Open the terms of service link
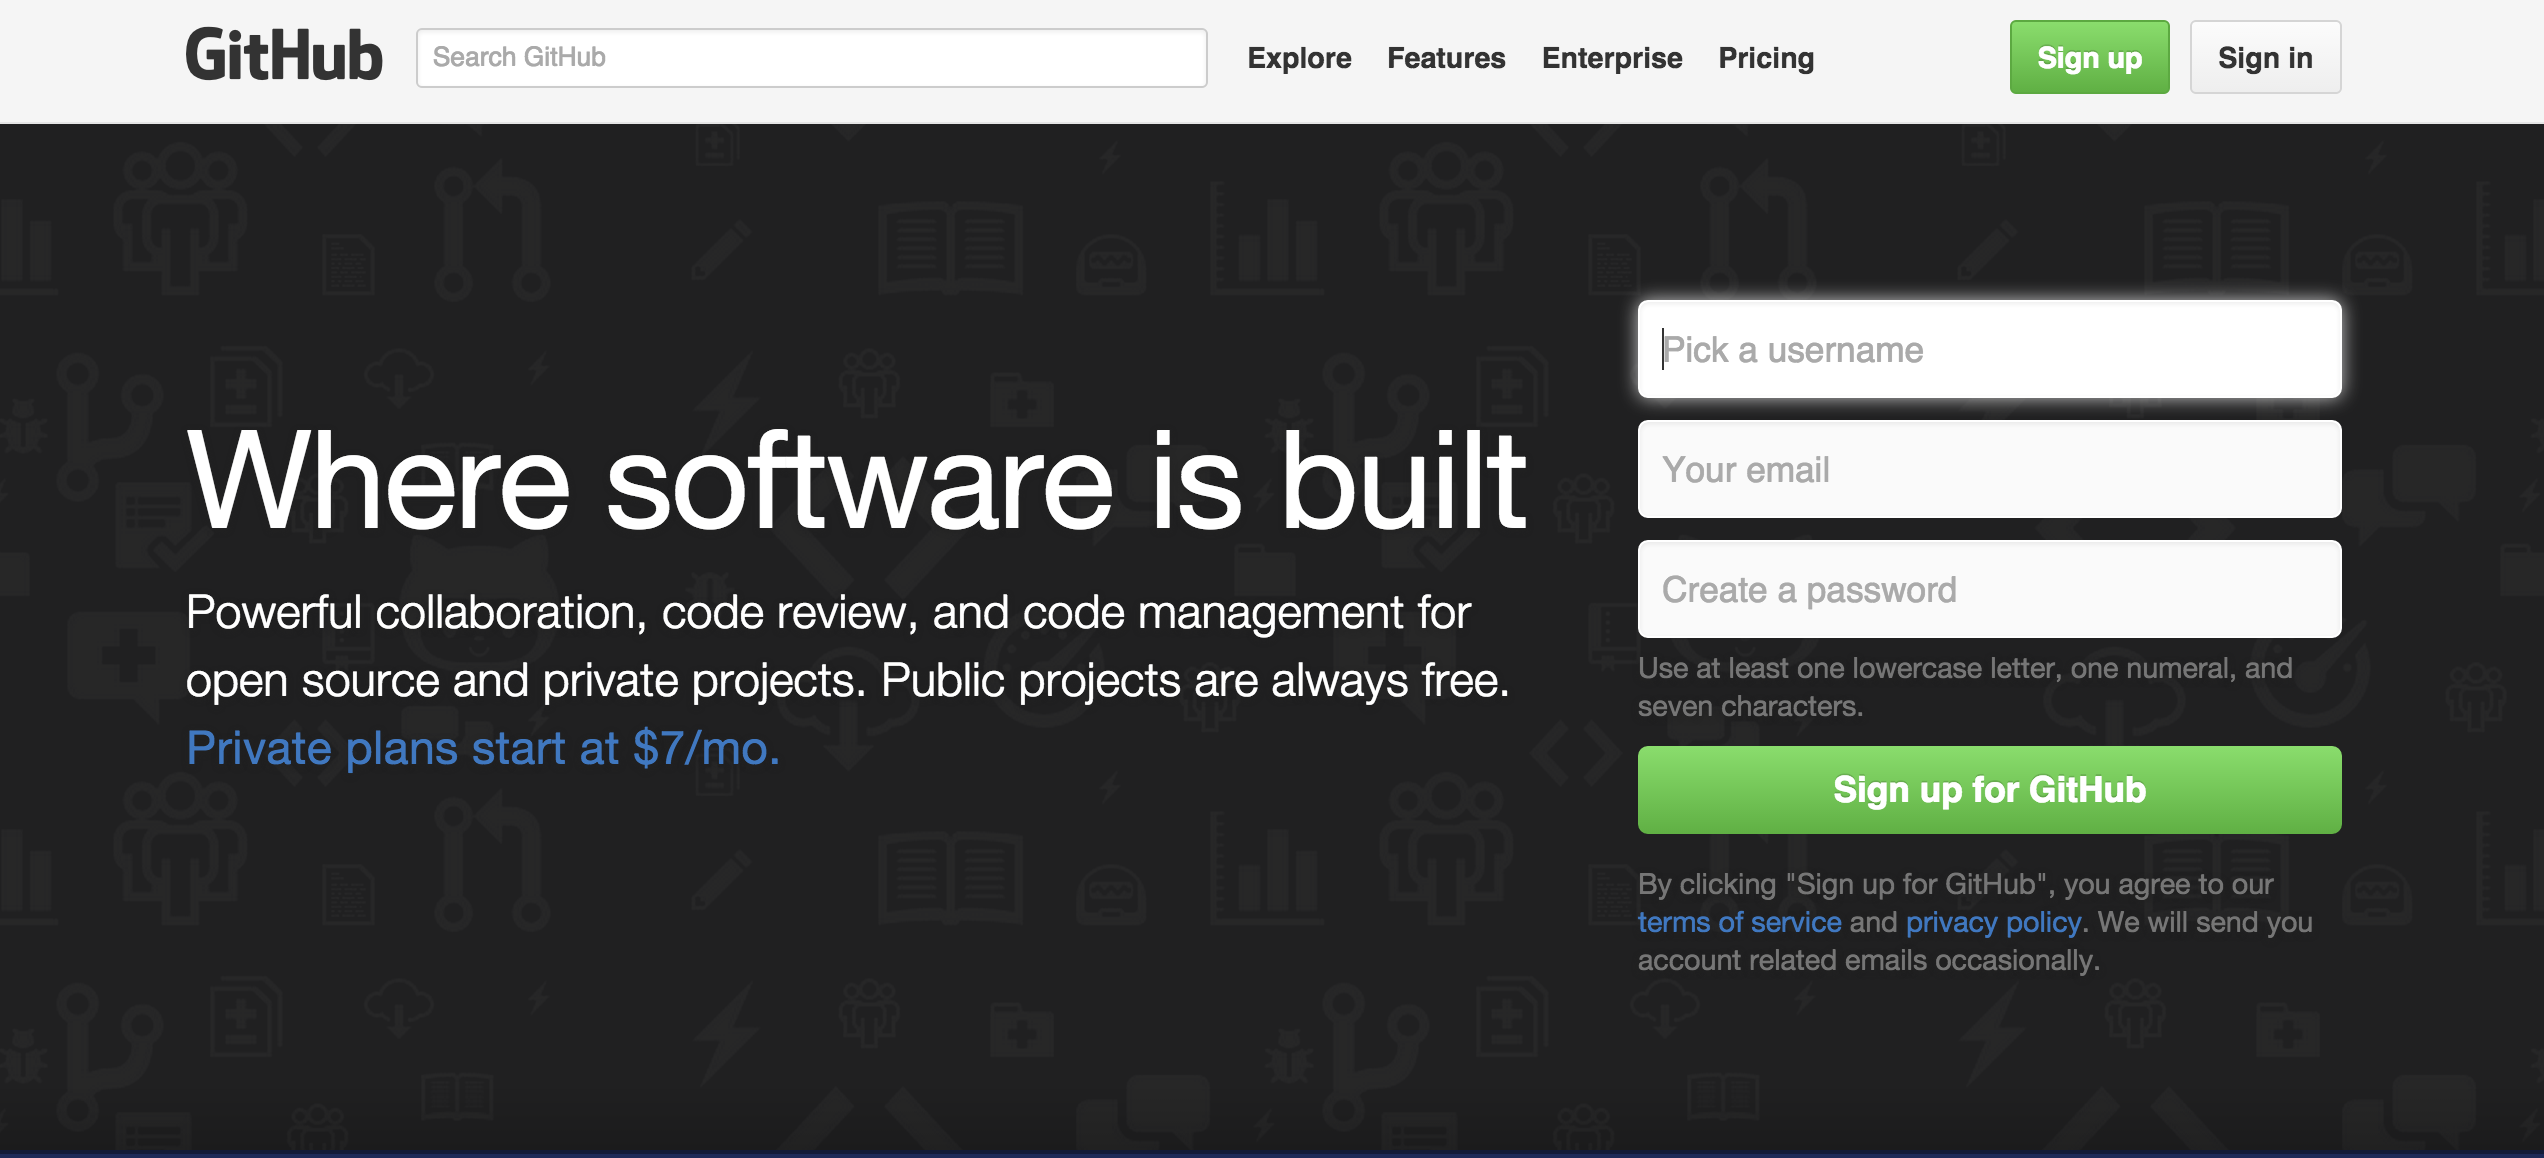 tap(1739, 922)
